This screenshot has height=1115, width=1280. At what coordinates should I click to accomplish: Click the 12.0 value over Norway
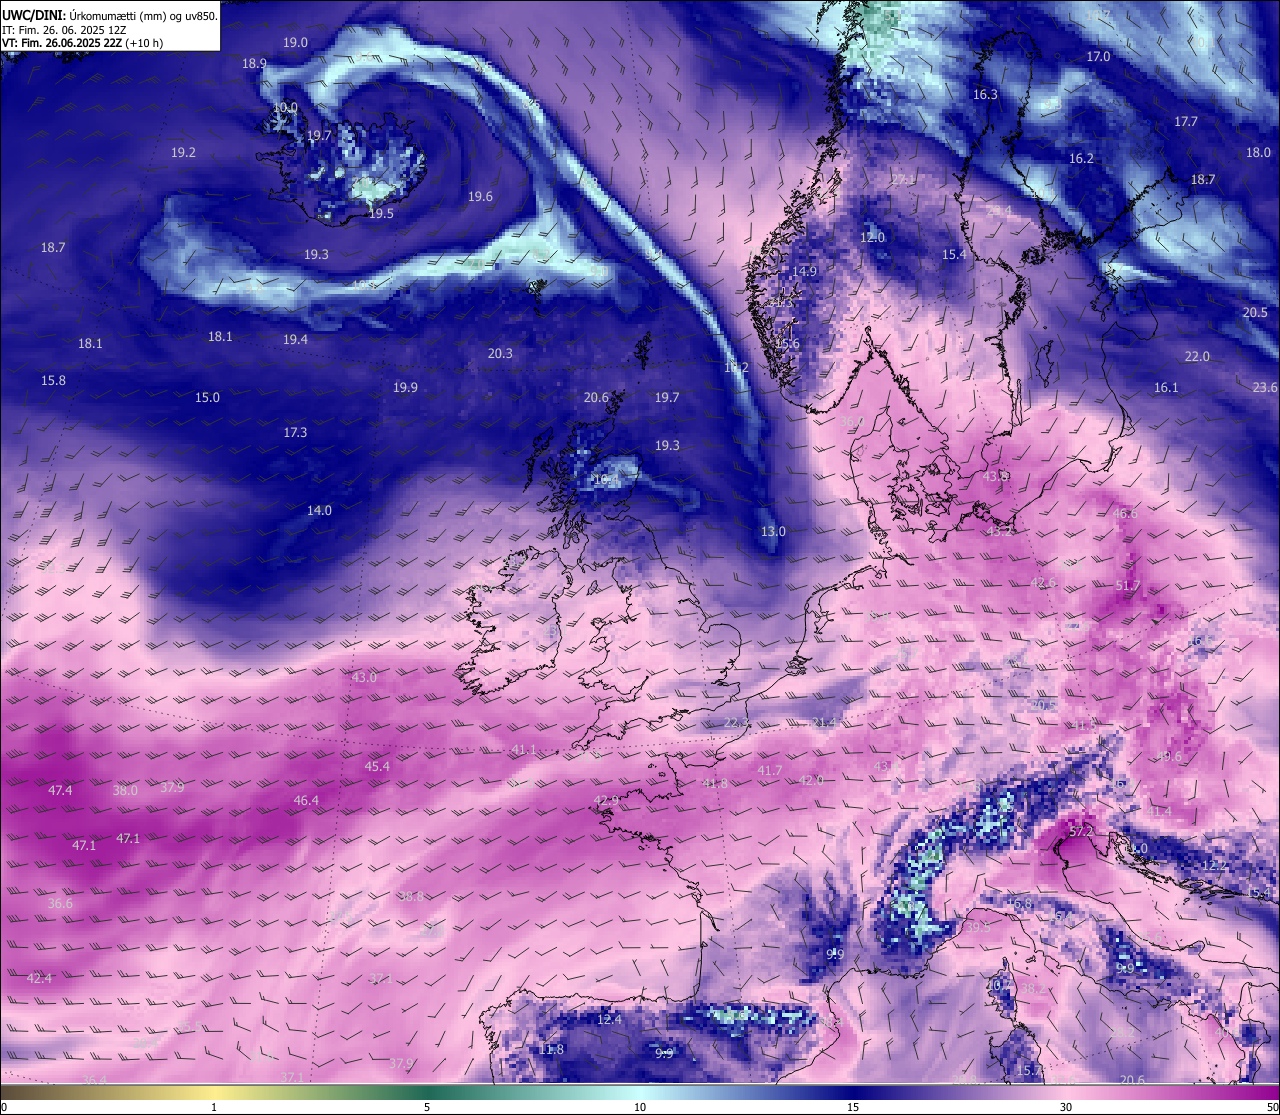click(x=873, y=237)
